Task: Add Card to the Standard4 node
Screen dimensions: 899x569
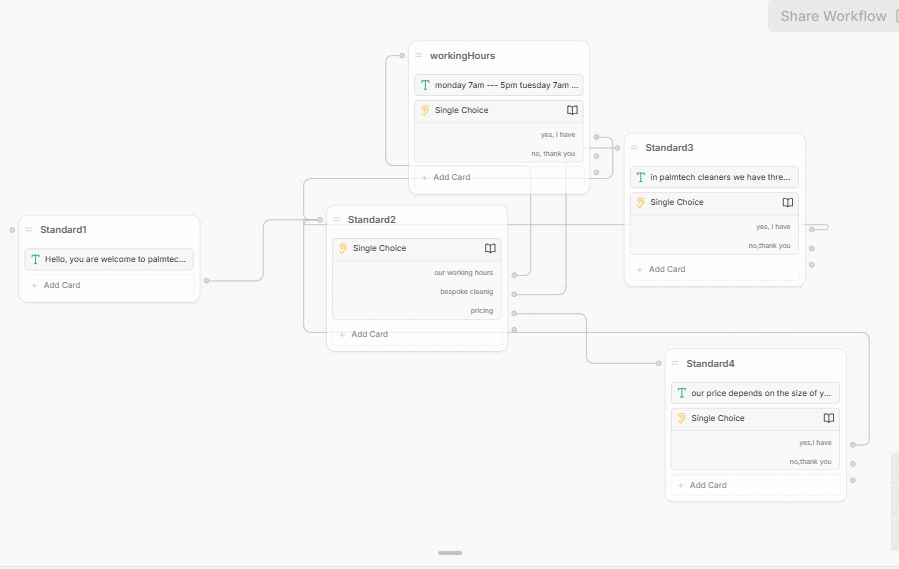Action: (756, 485)
